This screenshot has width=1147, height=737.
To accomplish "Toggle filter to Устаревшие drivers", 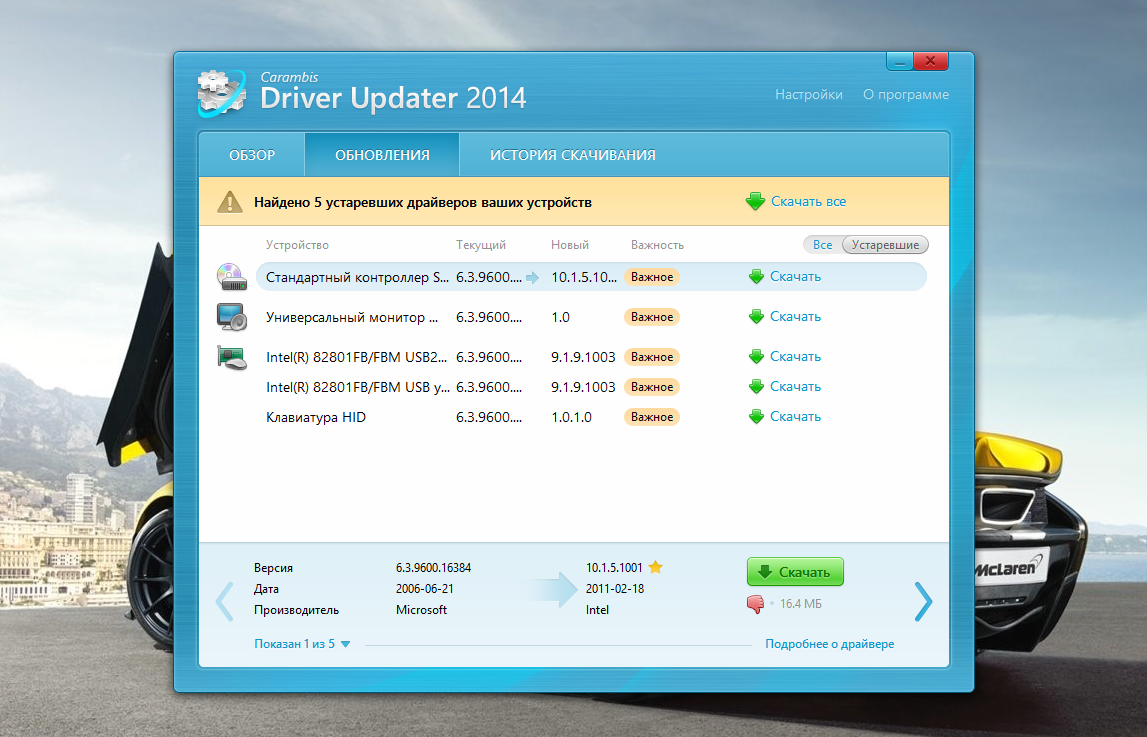I will click(x=885, y=245).
